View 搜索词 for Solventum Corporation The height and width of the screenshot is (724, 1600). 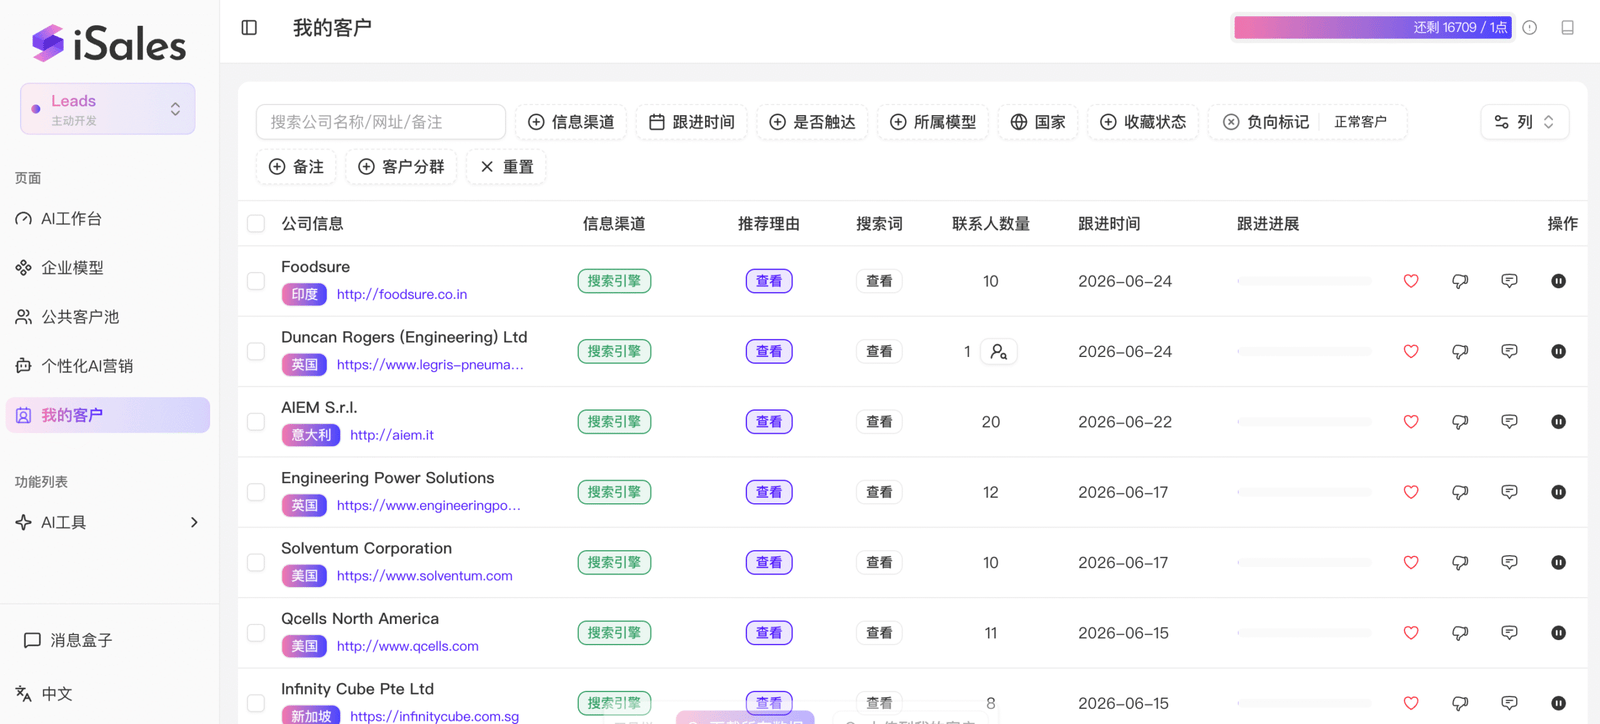tap(879, 562)
